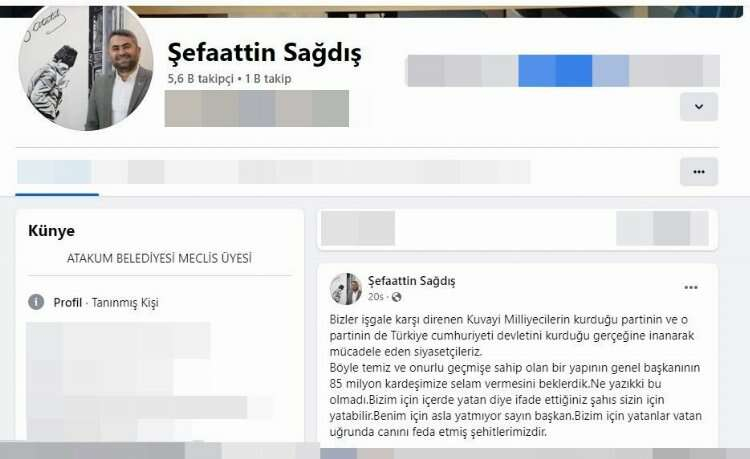The image size is (750, 459).
Task: Expand the chevron-down suggestions button
Action: (x=699, y=107)
